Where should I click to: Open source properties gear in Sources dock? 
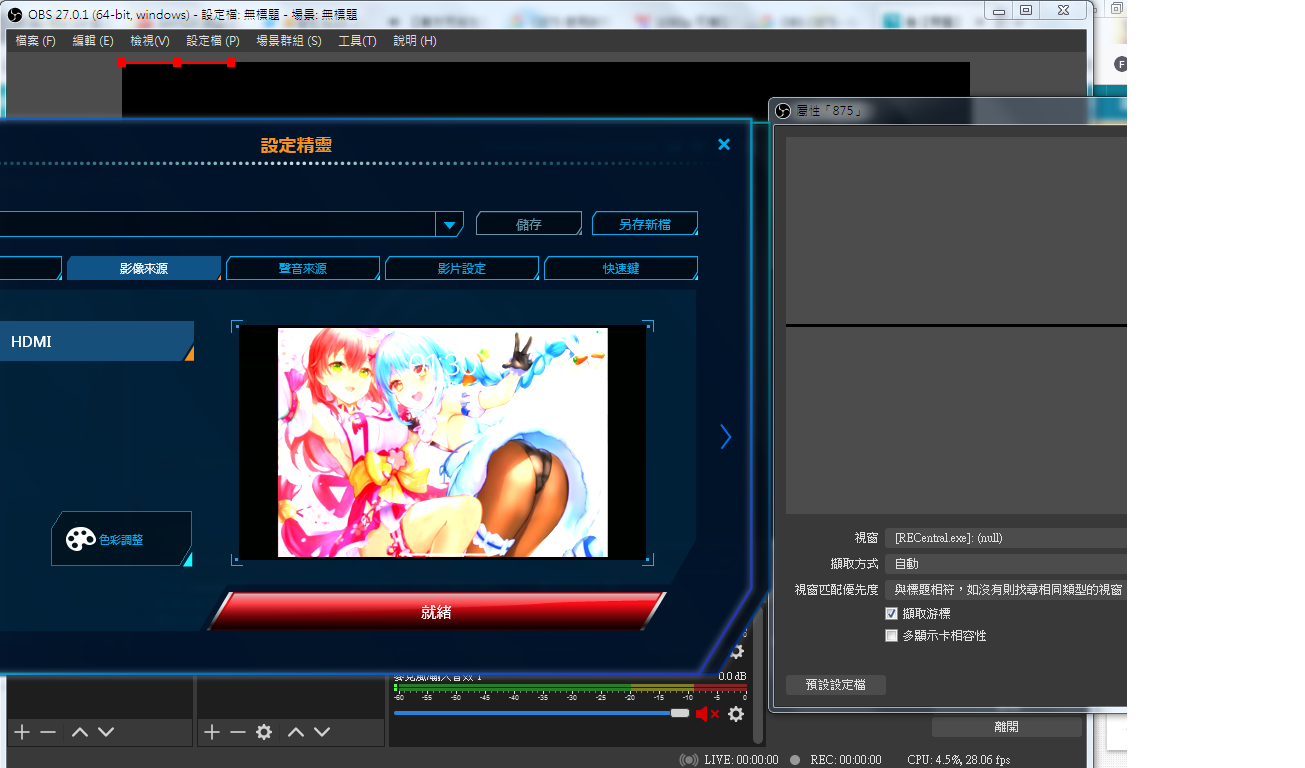coord(264,732)
